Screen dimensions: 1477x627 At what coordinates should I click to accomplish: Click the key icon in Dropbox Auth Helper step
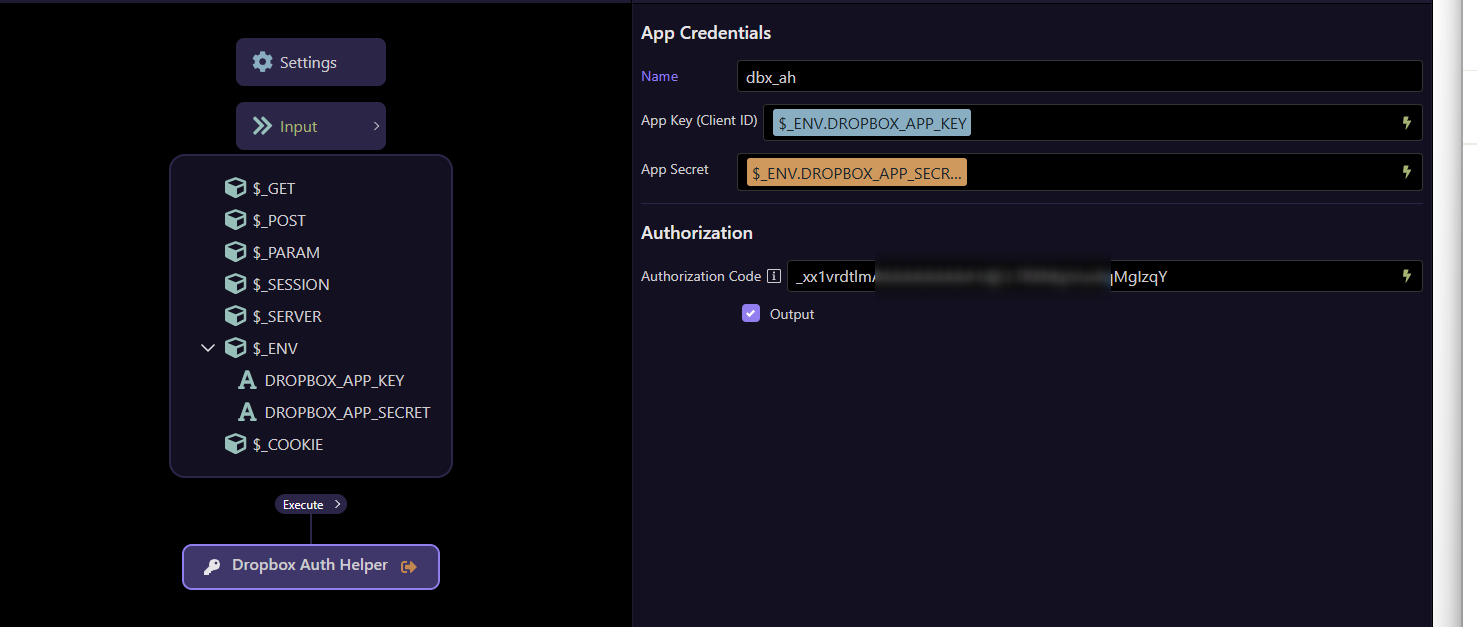pos(211,565)
